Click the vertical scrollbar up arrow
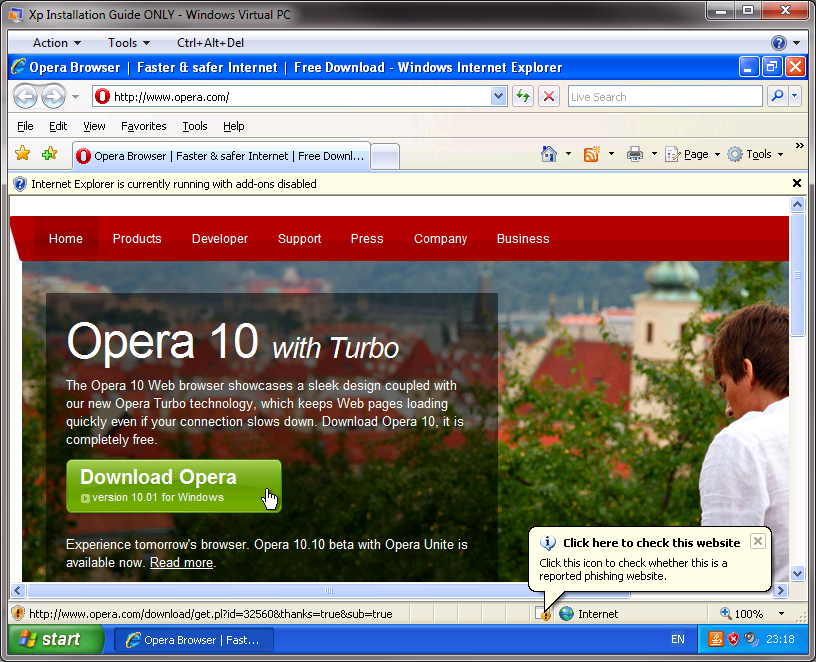The image size is (816, 662). (x=797, y=205)
